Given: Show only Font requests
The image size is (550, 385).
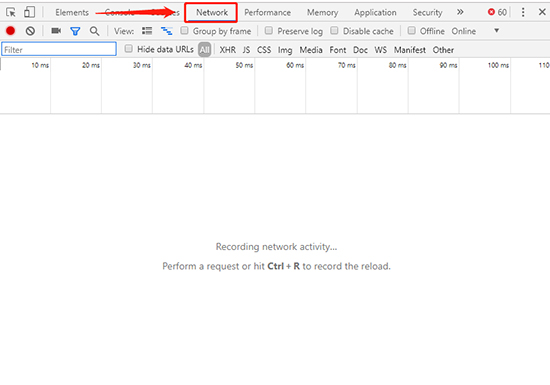Looking at the screenshot, I should coord(338,50).
